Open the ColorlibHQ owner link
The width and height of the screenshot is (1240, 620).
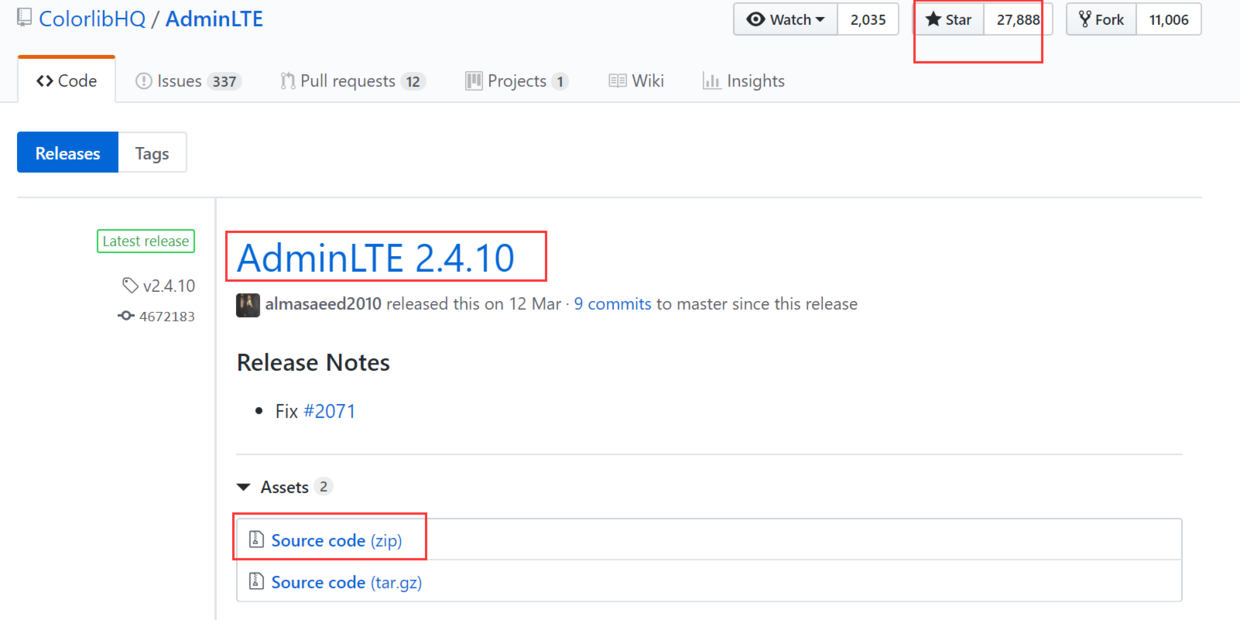pos(92,19)
